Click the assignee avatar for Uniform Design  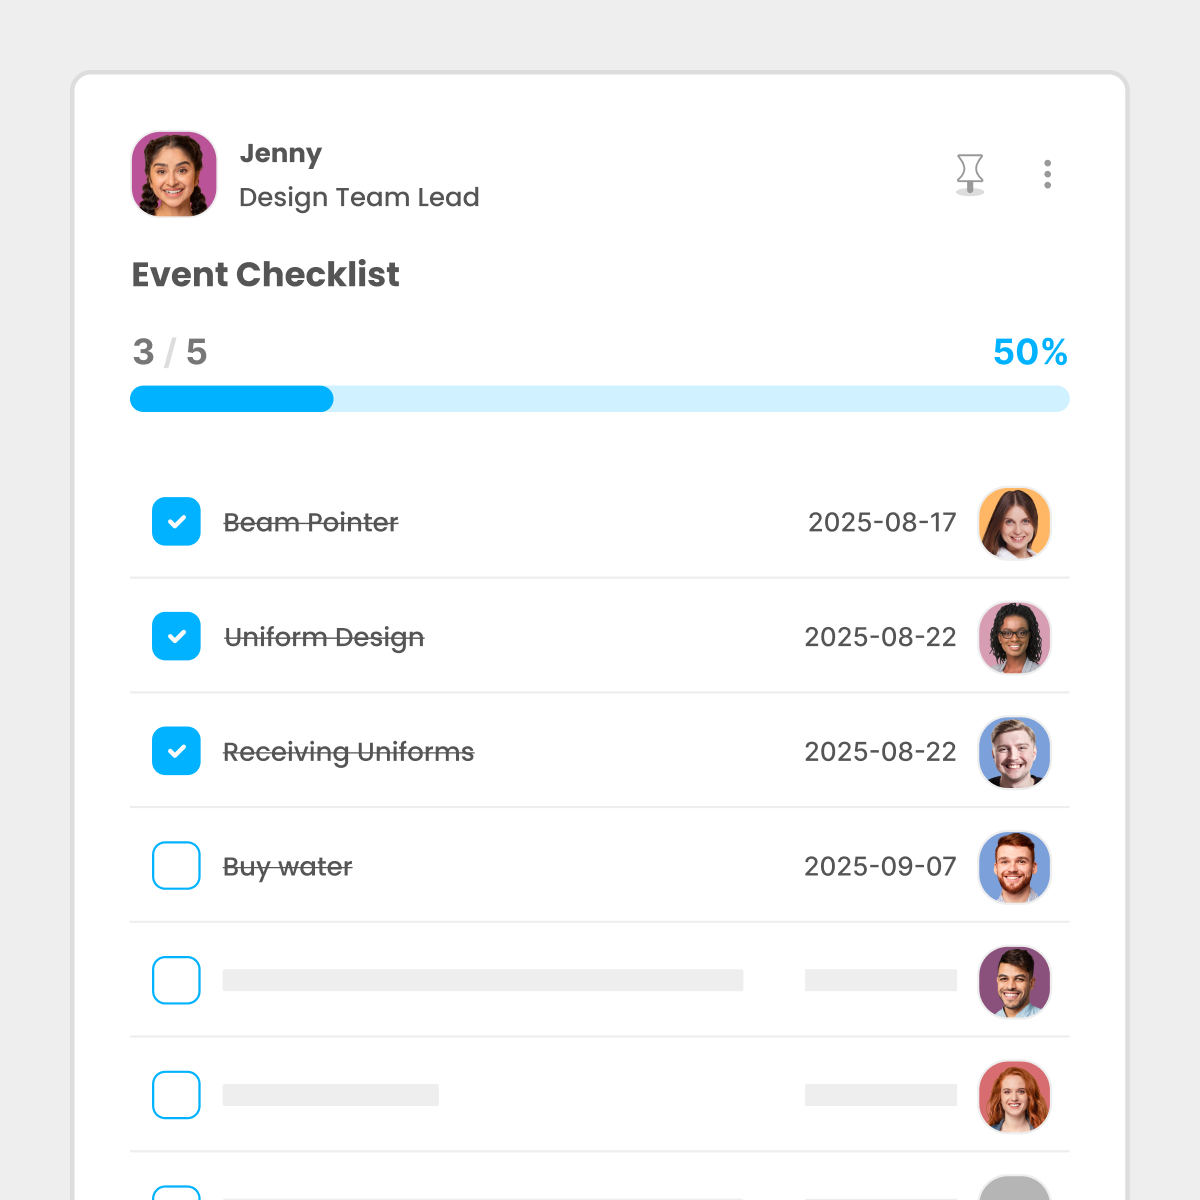click(x=1014, y=637)
